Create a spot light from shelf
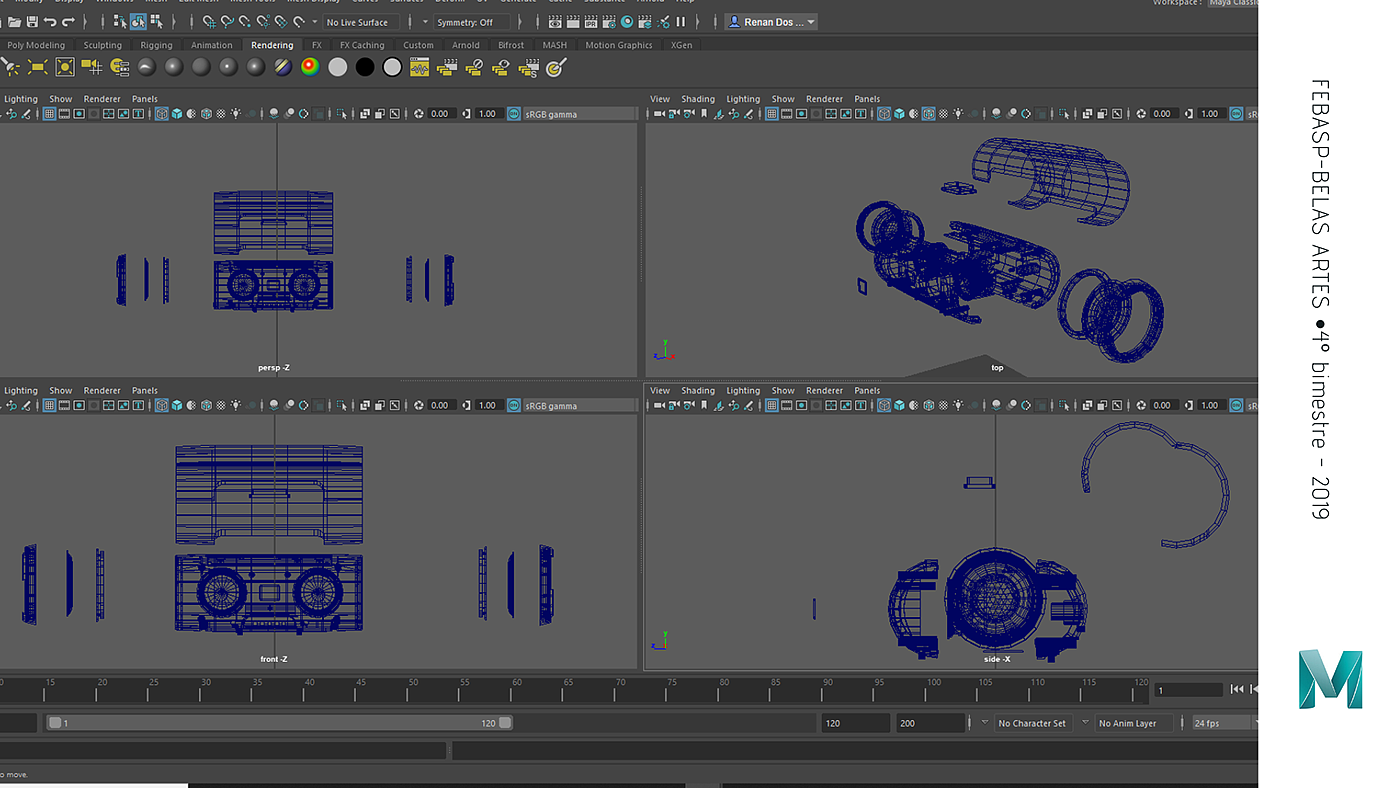Viewport: 1400px width, 788px height. [x=11, y=67]
